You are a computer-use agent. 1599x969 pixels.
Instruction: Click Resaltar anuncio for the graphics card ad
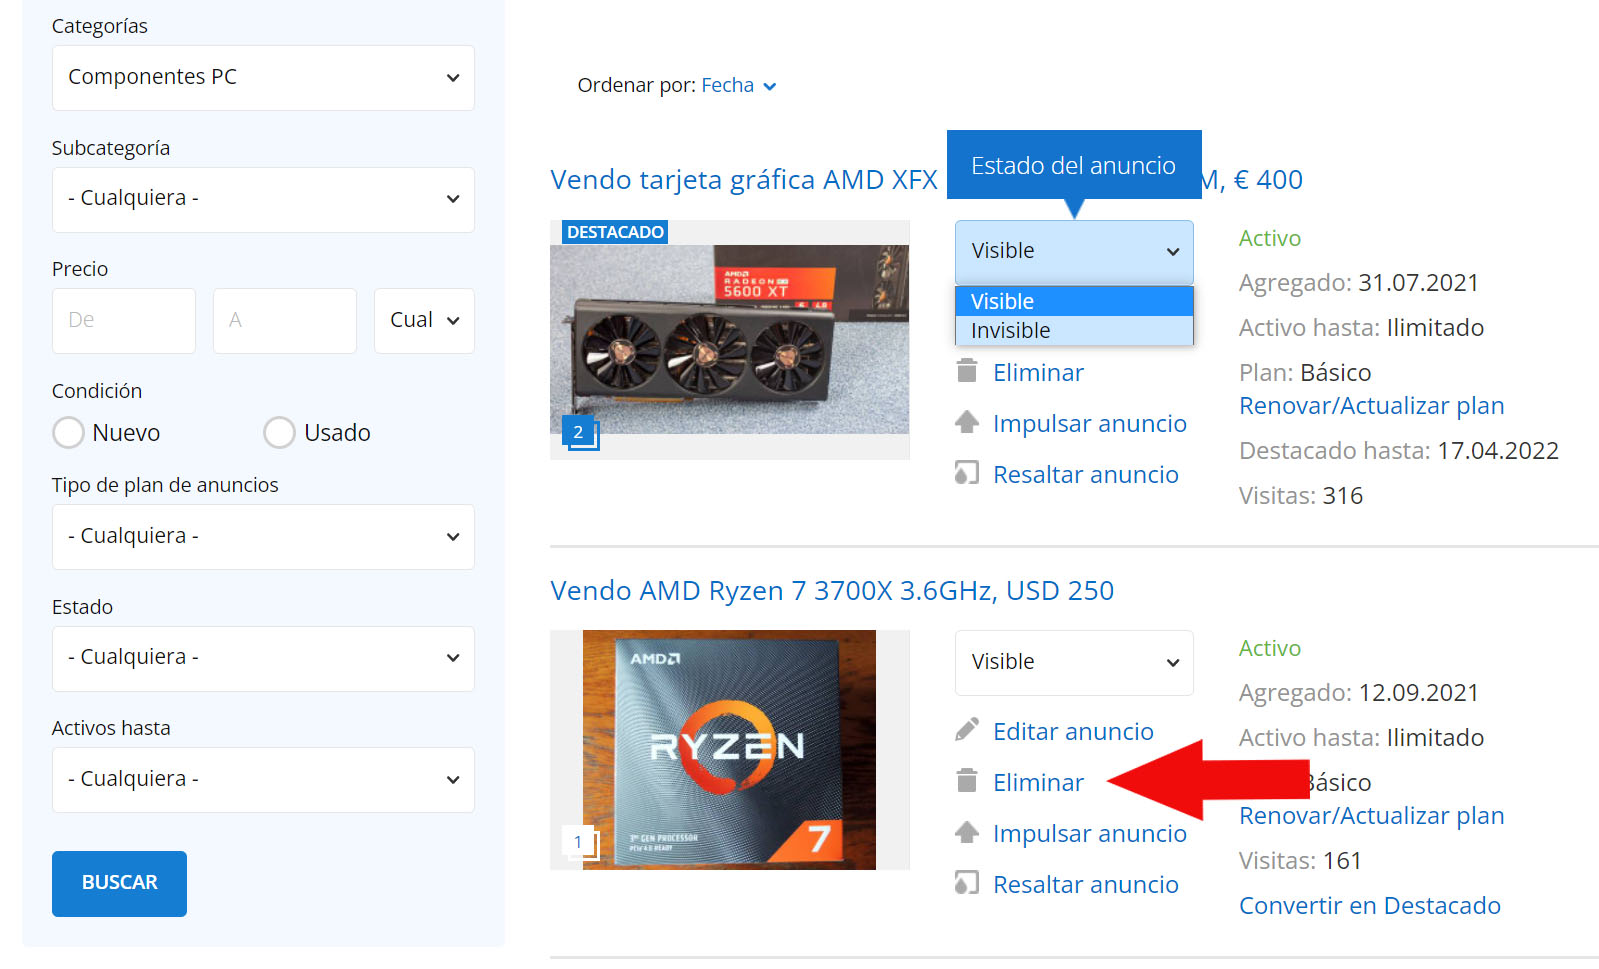(x=1086, y=475)
